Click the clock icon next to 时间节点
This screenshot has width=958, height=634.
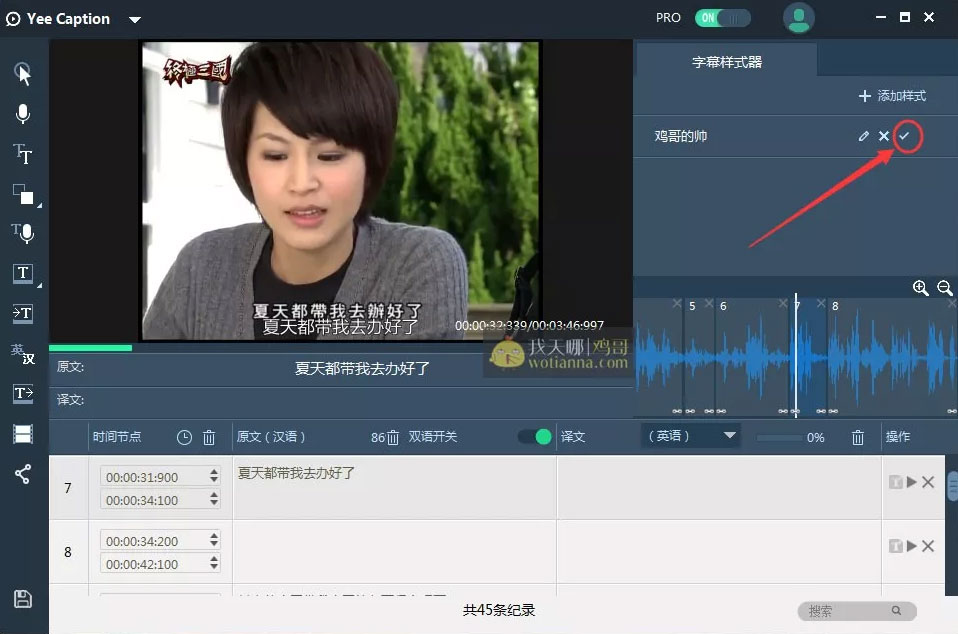tap(184, 437)
